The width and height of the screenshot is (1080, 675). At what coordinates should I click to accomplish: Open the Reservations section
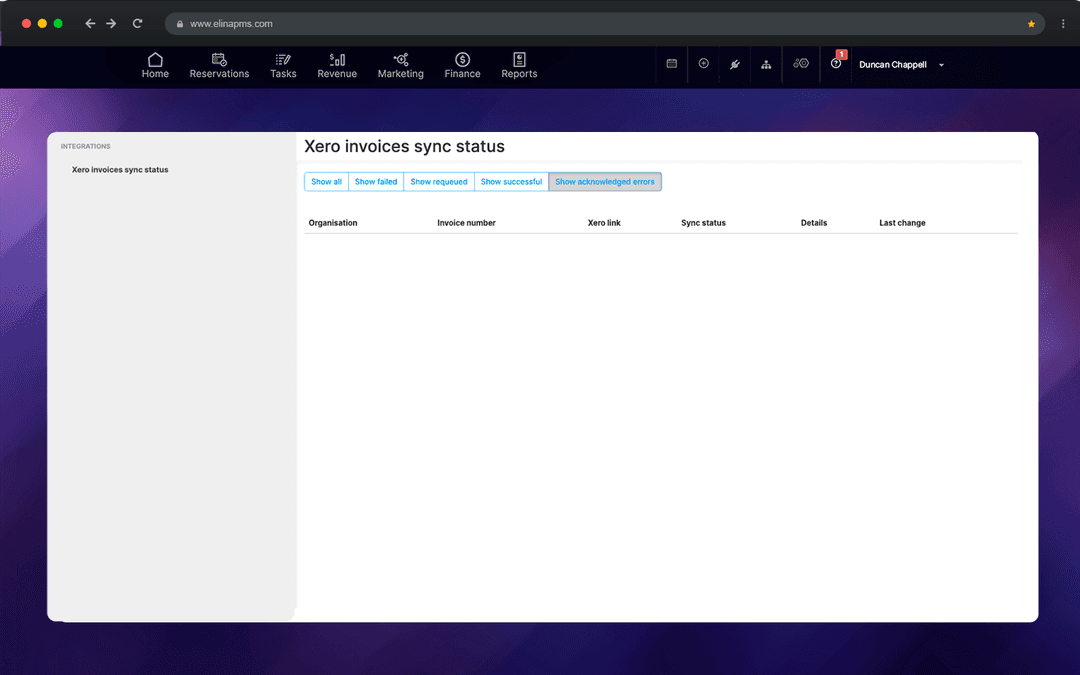pos(219,65)
